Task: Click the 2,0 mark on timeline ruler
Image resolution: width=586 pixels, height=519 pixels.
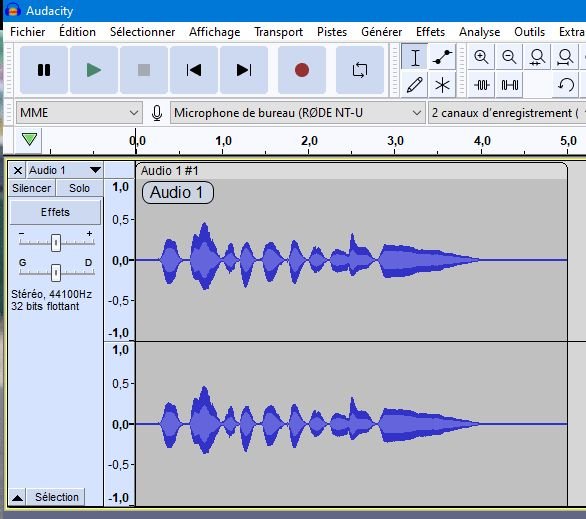Action: (309, 141)
